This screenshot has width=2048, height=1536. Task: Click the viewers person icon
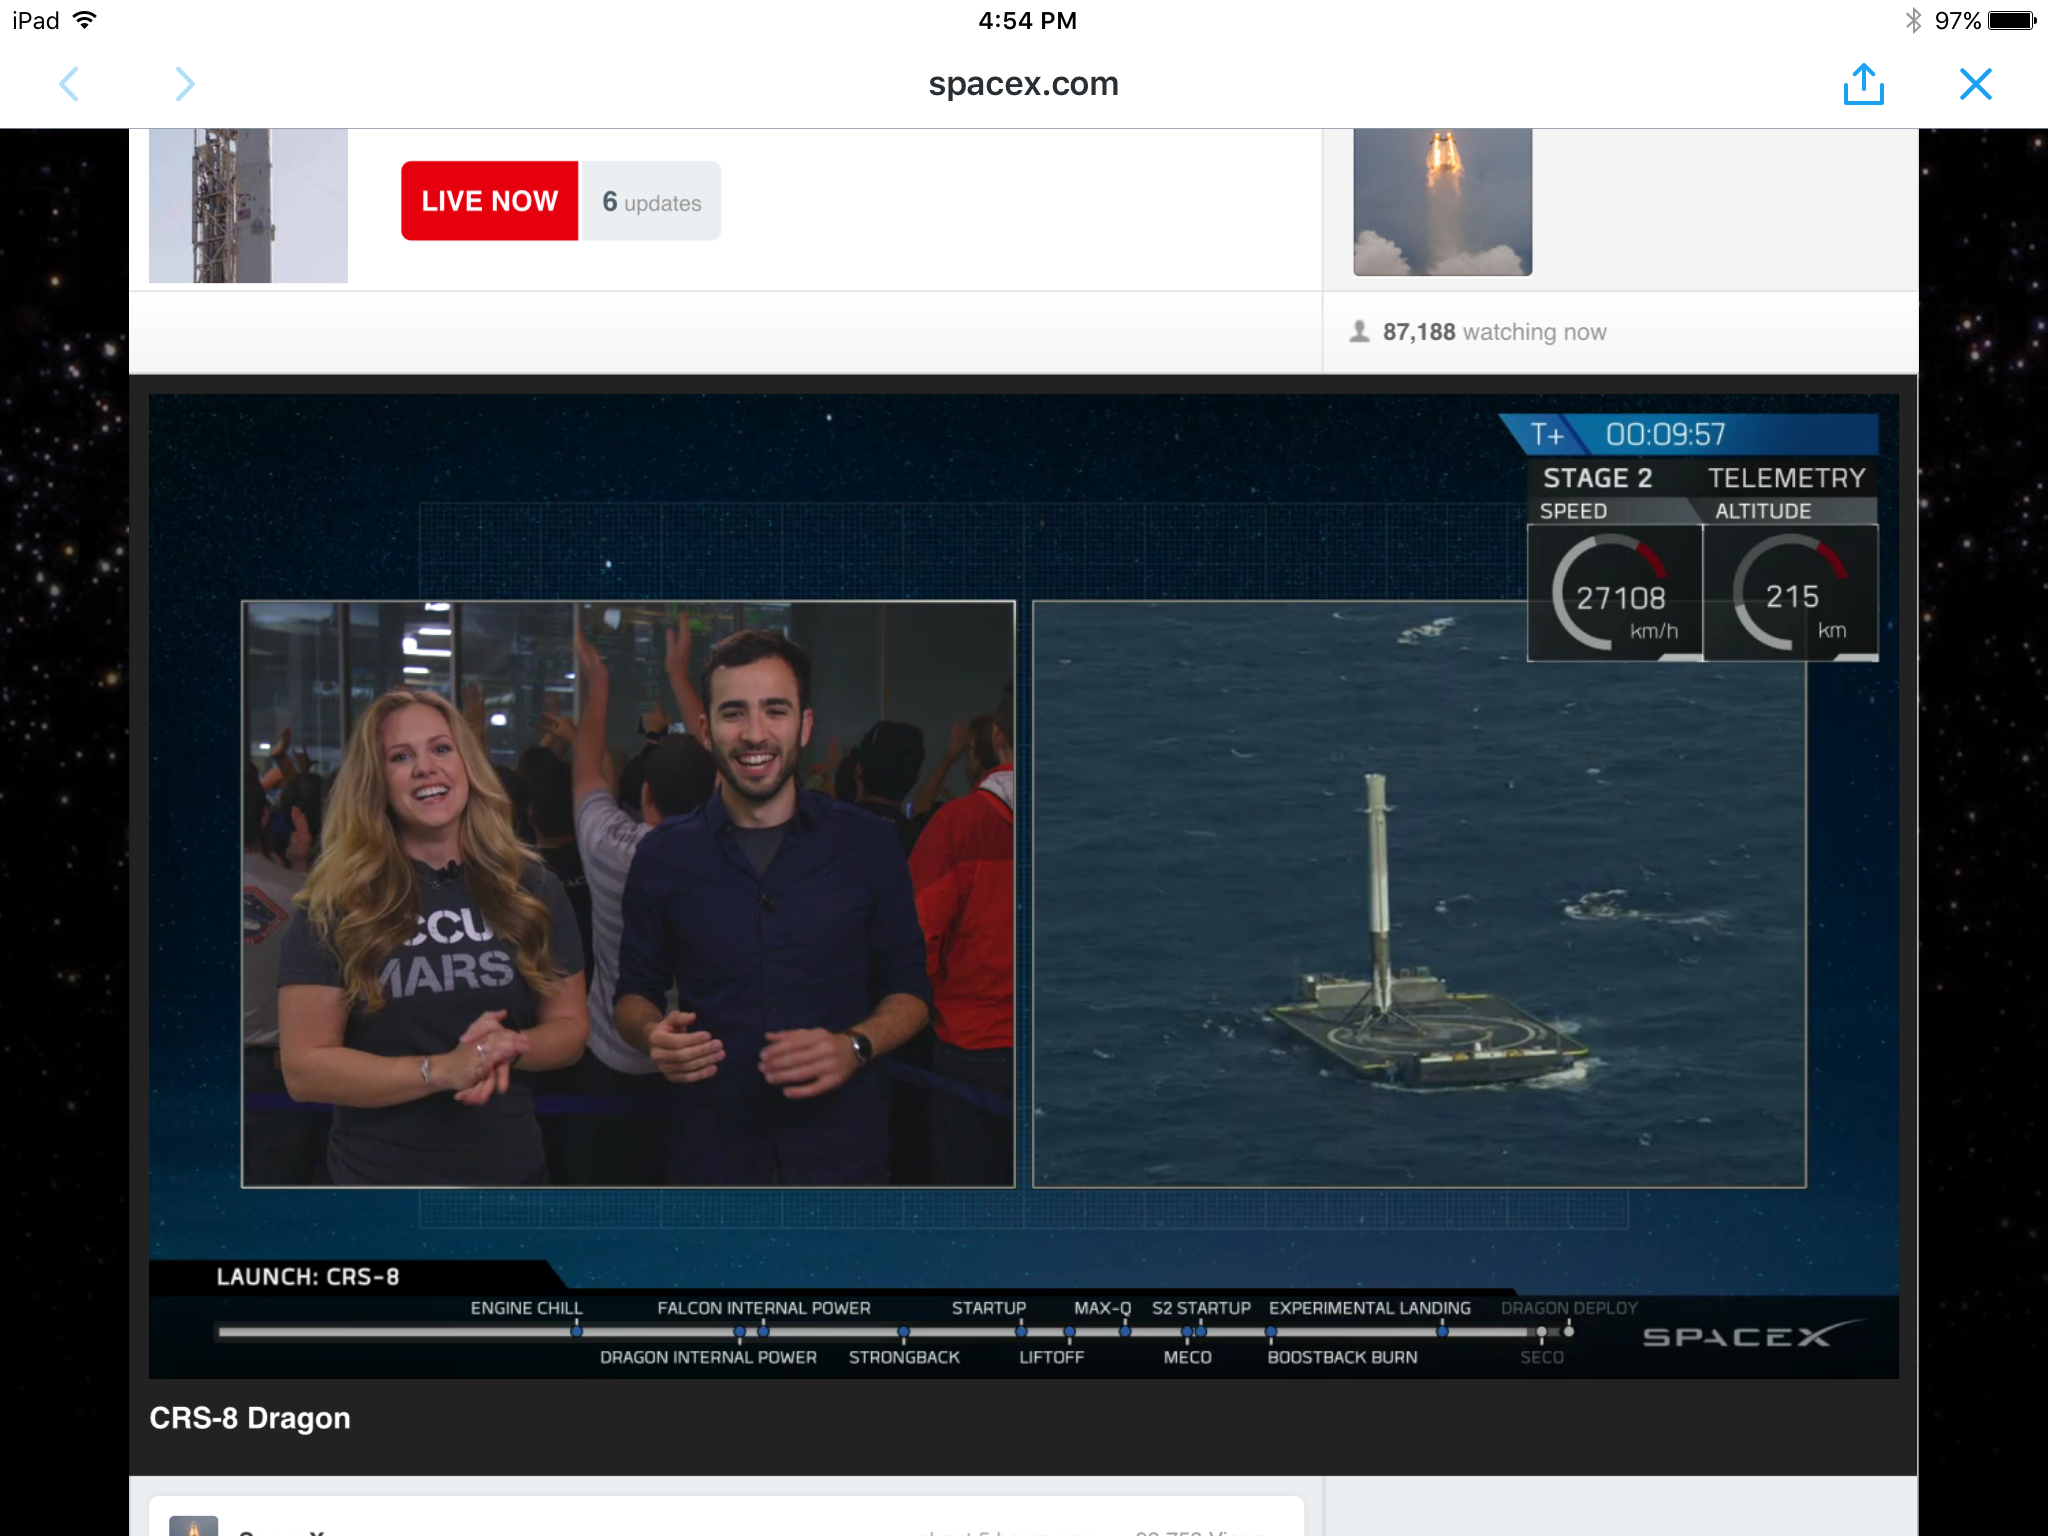point(1359,331)
